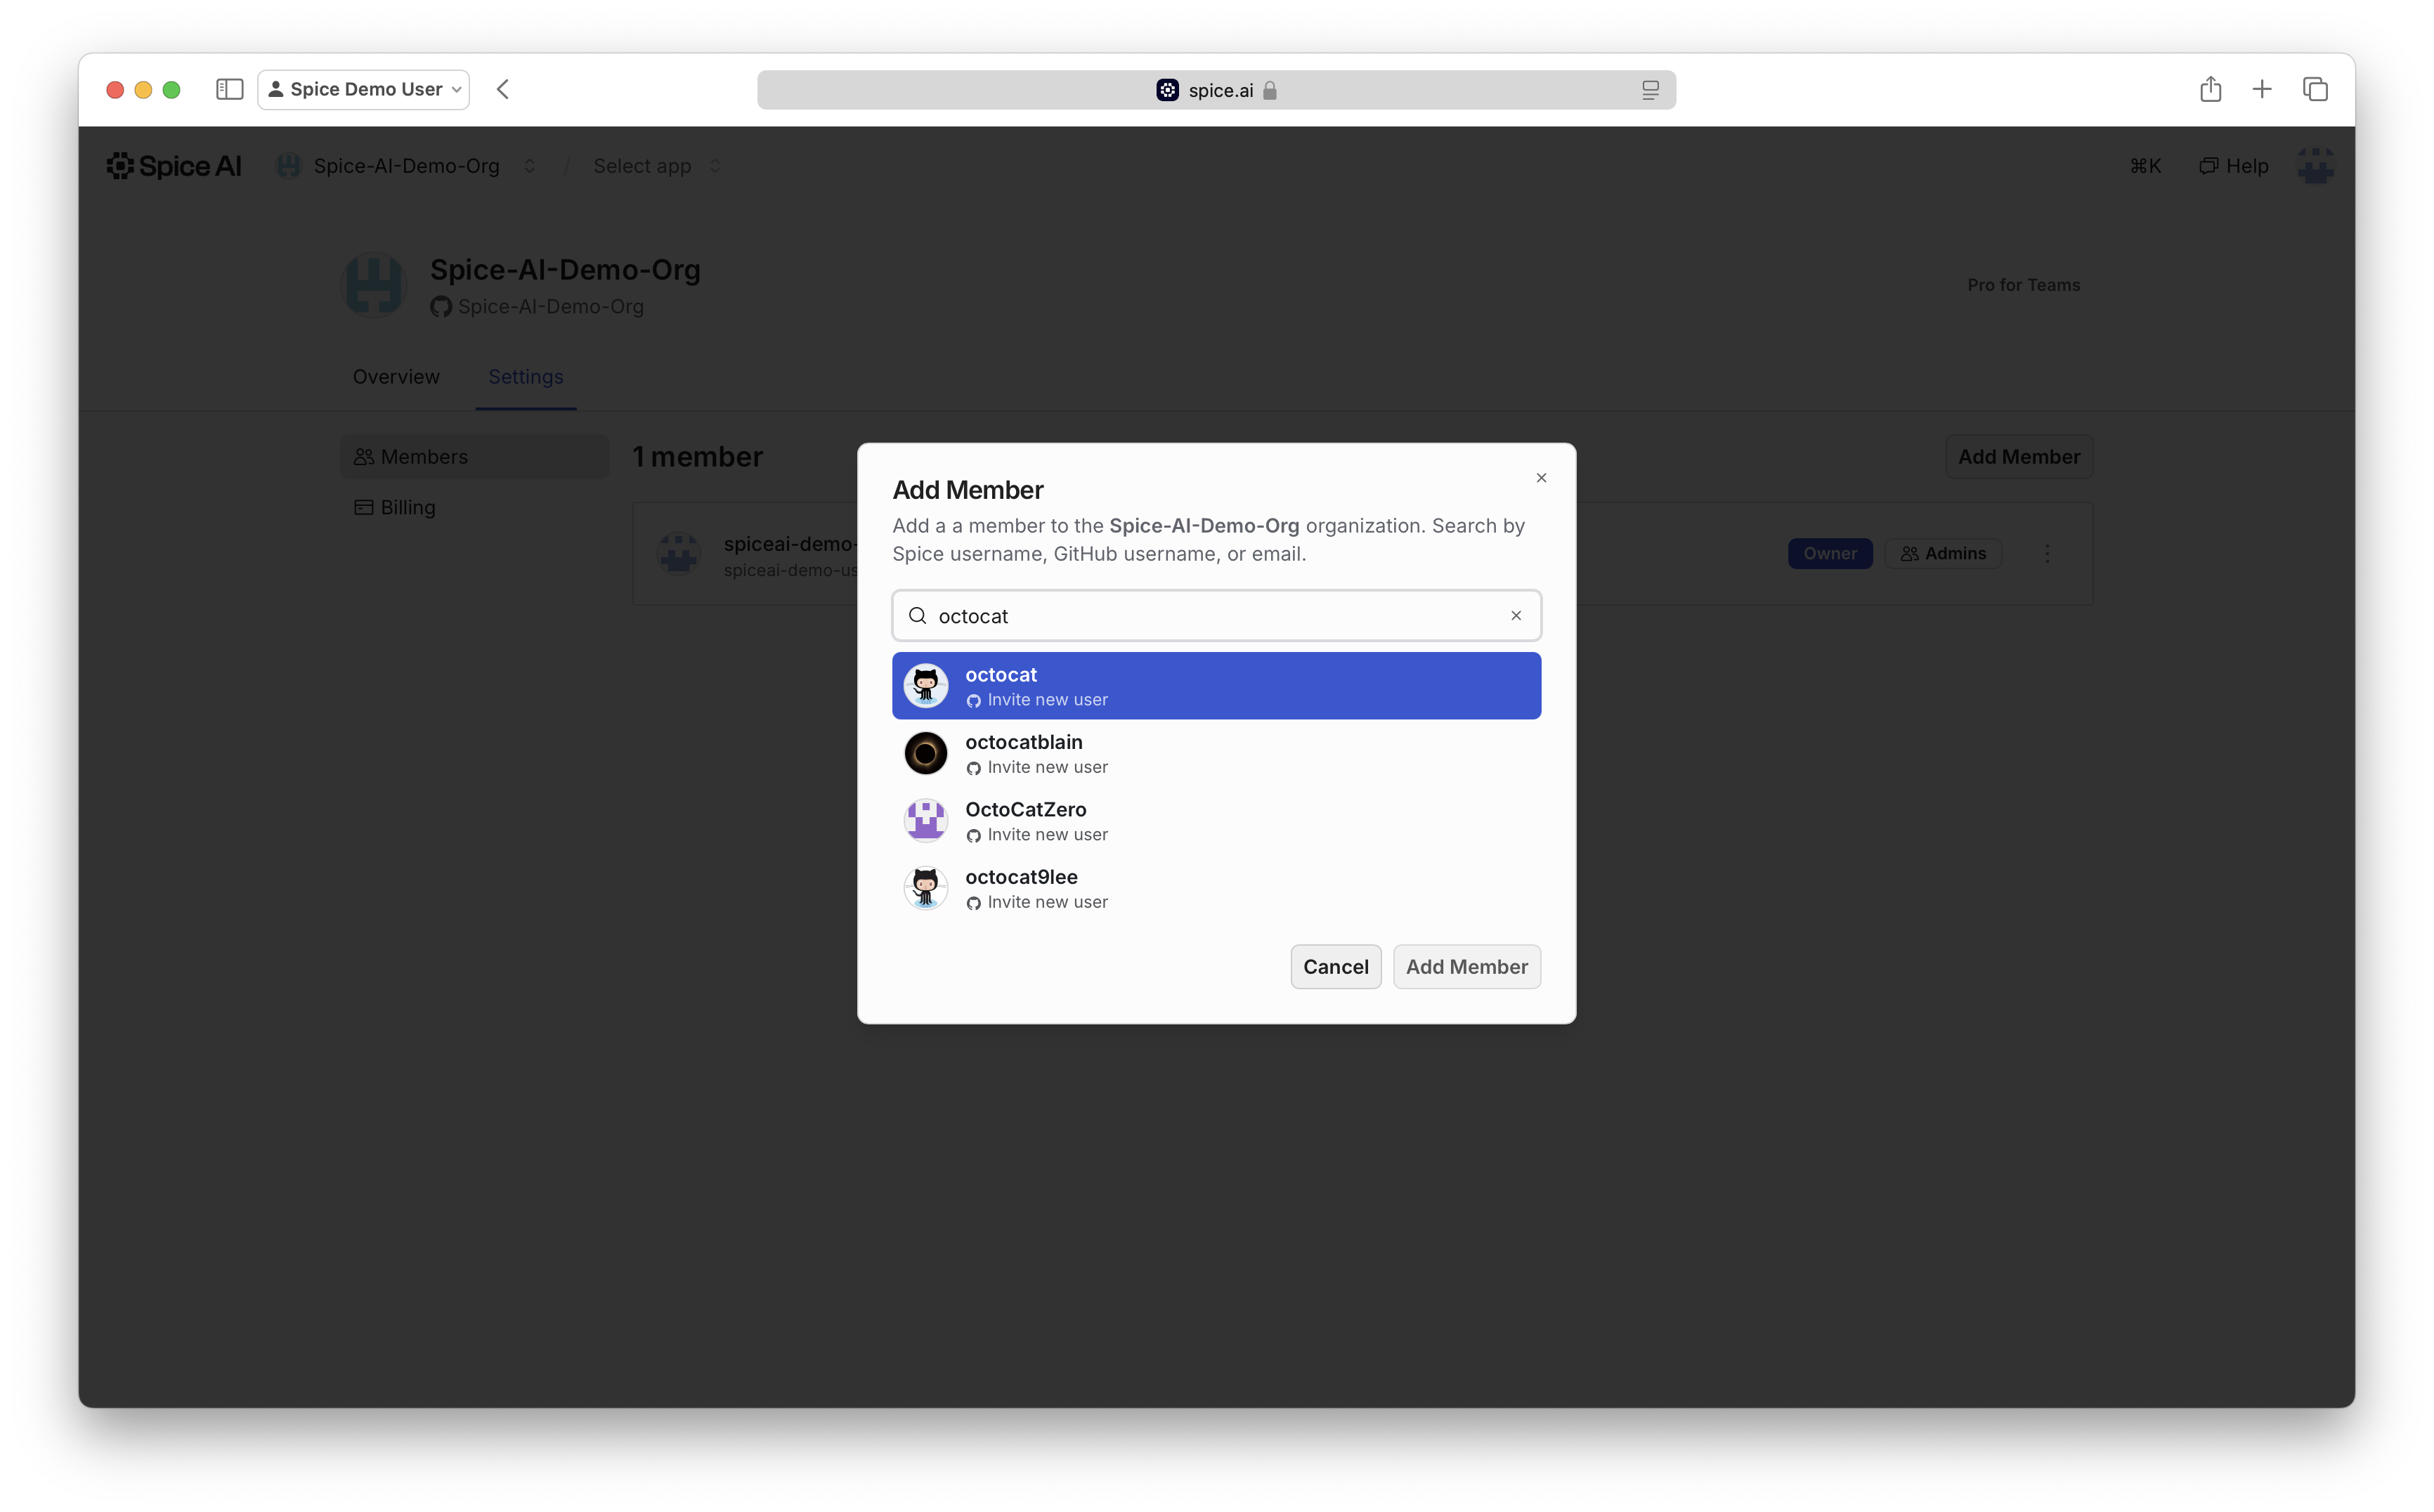Image resolution: width=2434 pixels, height=1512 pixels.
Task: Click the Safari share icon
Action: click(2210, 90)
